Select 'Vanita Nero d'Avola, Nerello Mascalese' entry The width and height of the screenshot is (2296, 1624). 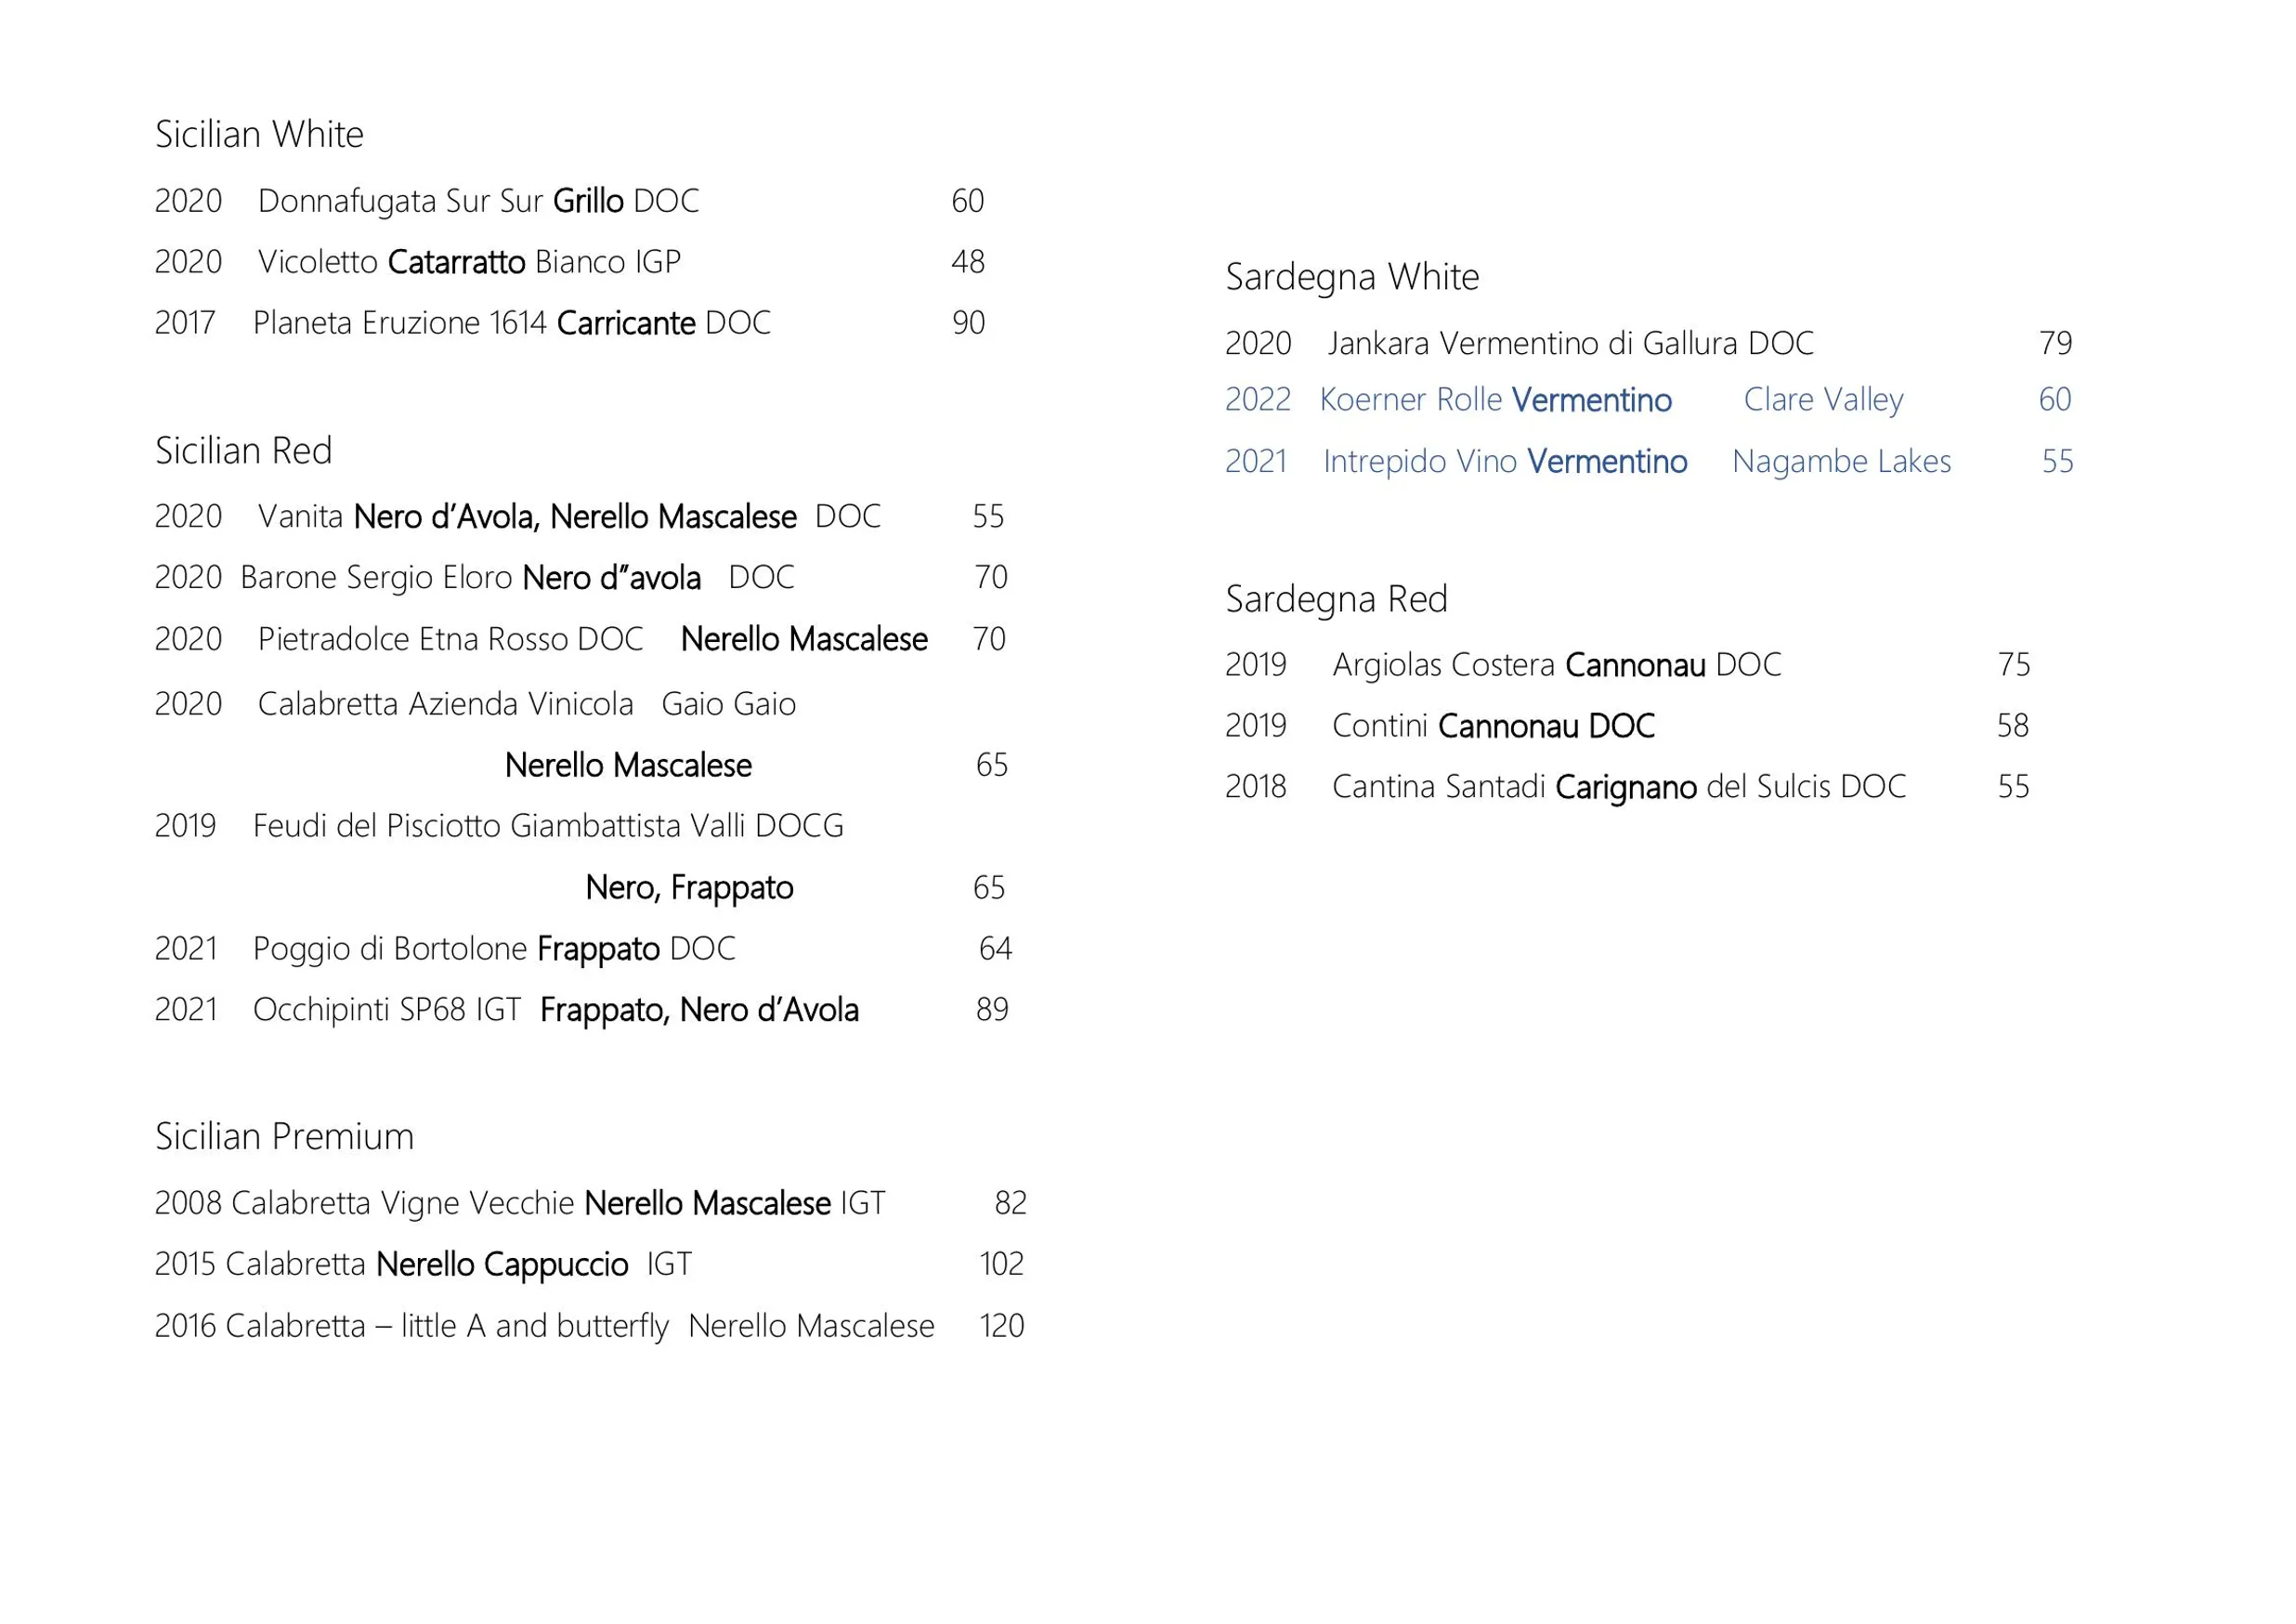tap(527, 517)
